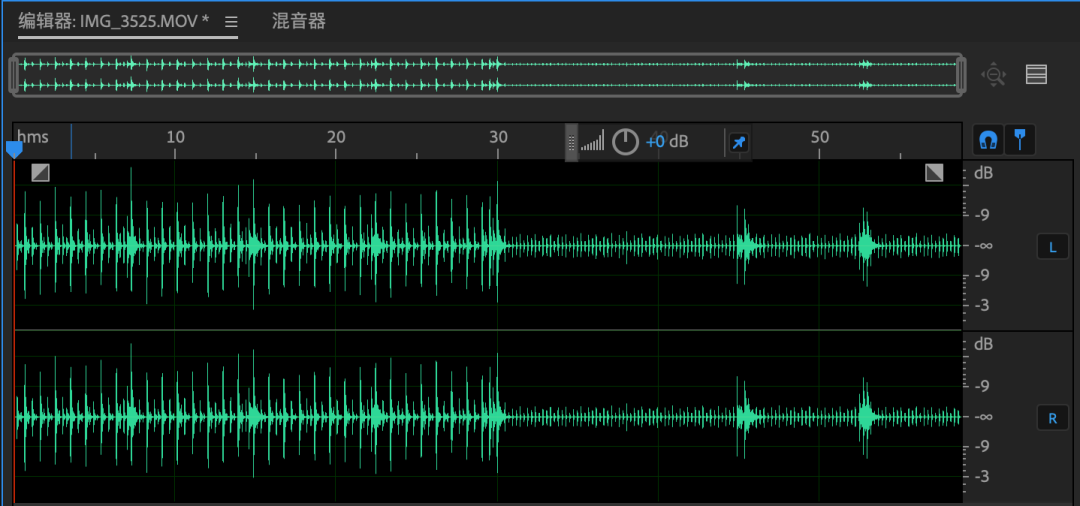The image size is (1080, 506).
Task: Click the HUD signal bars icon
Action: (x=593, y=142)
